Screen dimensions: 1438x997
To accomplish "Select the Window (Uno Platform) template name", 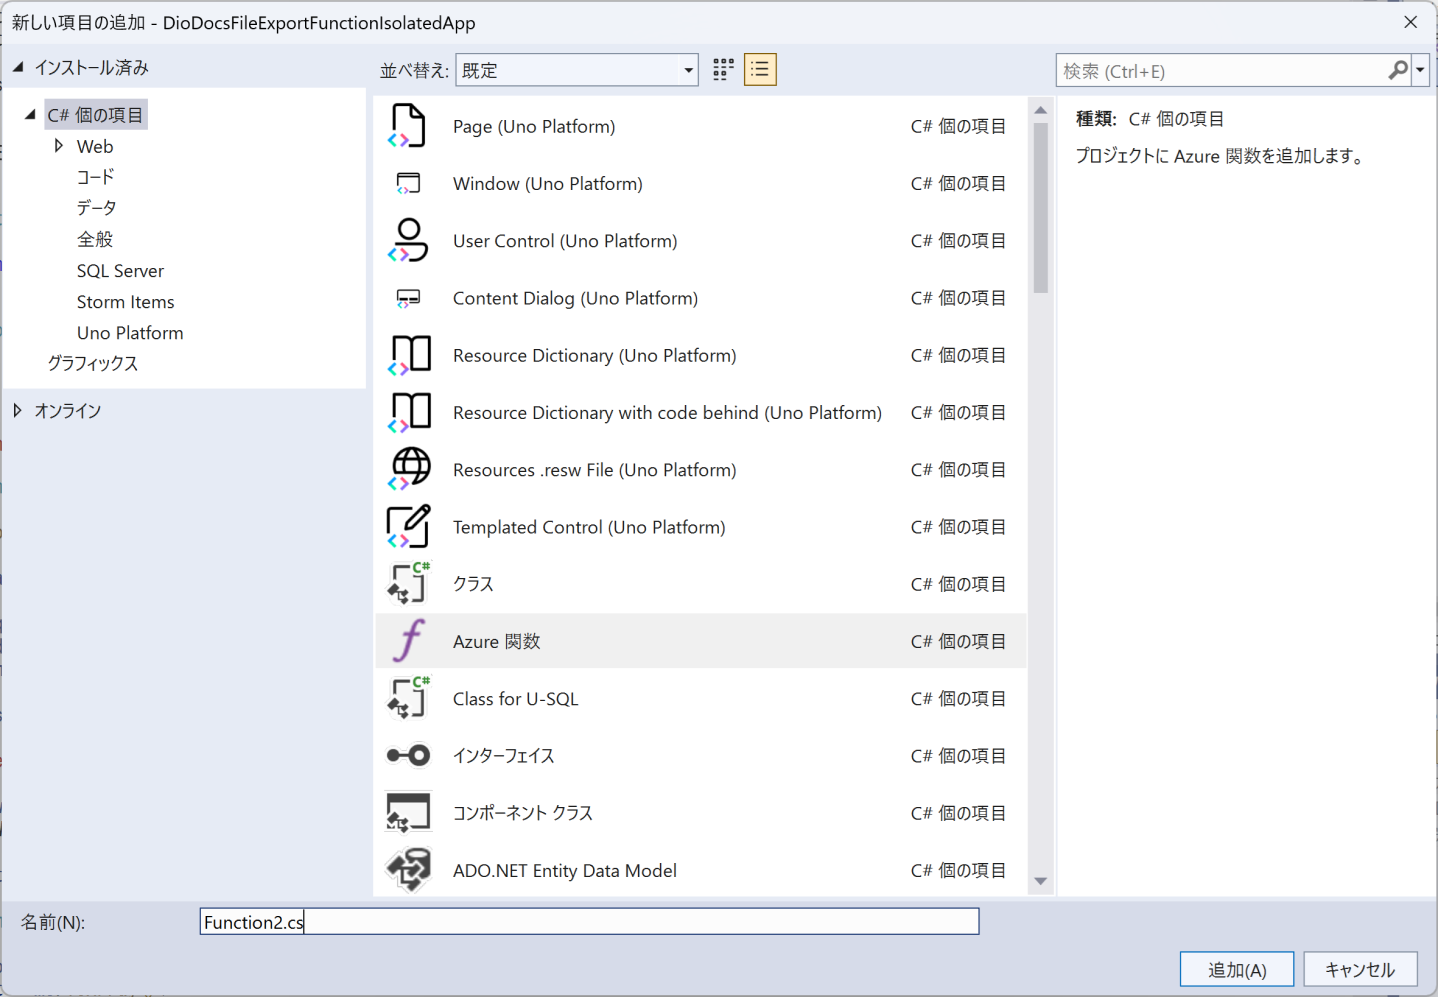I will tap(548, 183).
